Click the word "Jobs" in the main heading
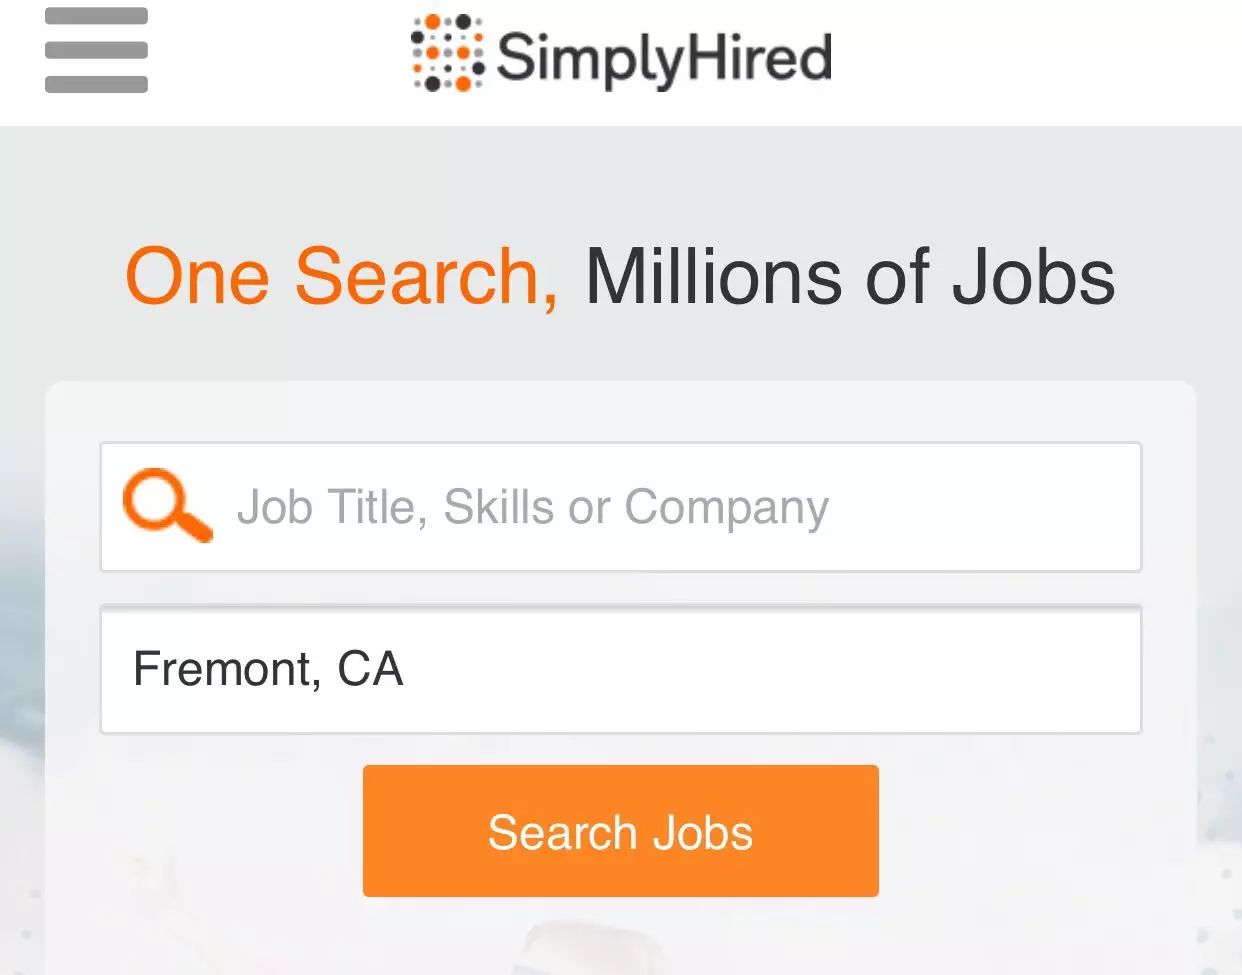 point(1033,276)
